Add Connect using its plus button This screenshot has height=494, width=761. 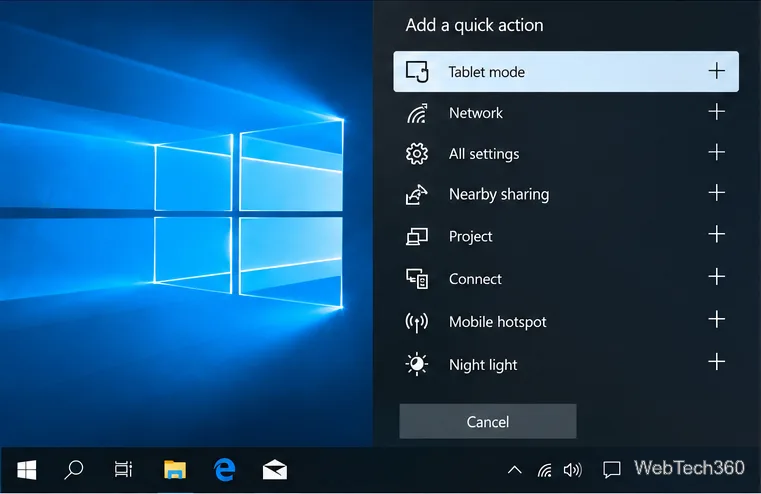pos(716,277)
